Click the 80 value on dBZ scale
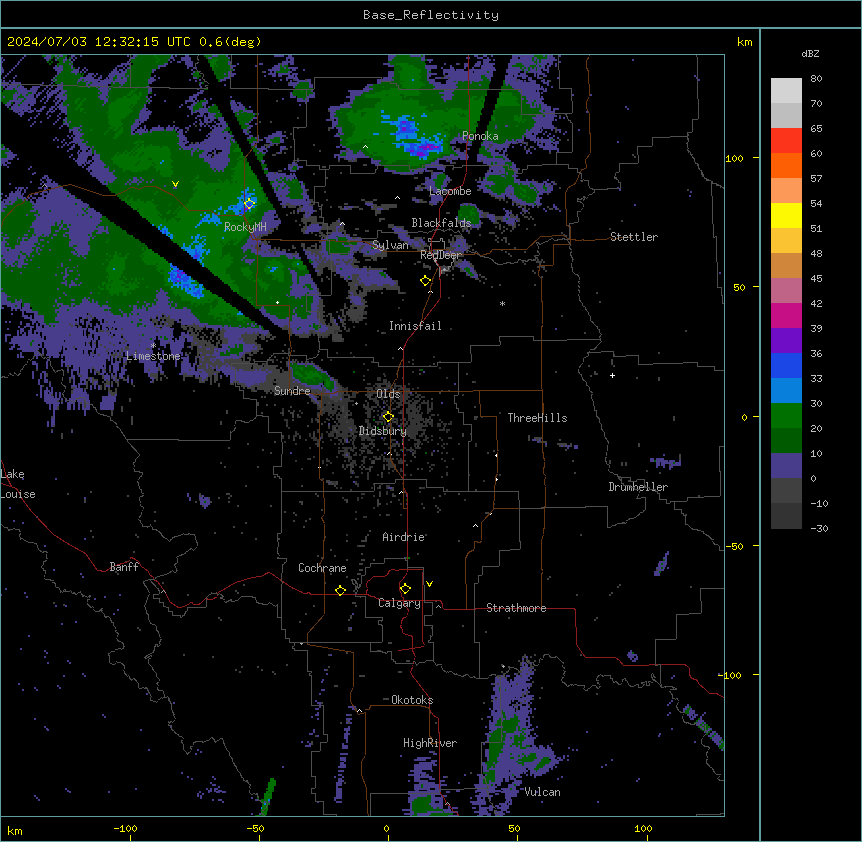 pyautogui.click(x=816, y=79)
